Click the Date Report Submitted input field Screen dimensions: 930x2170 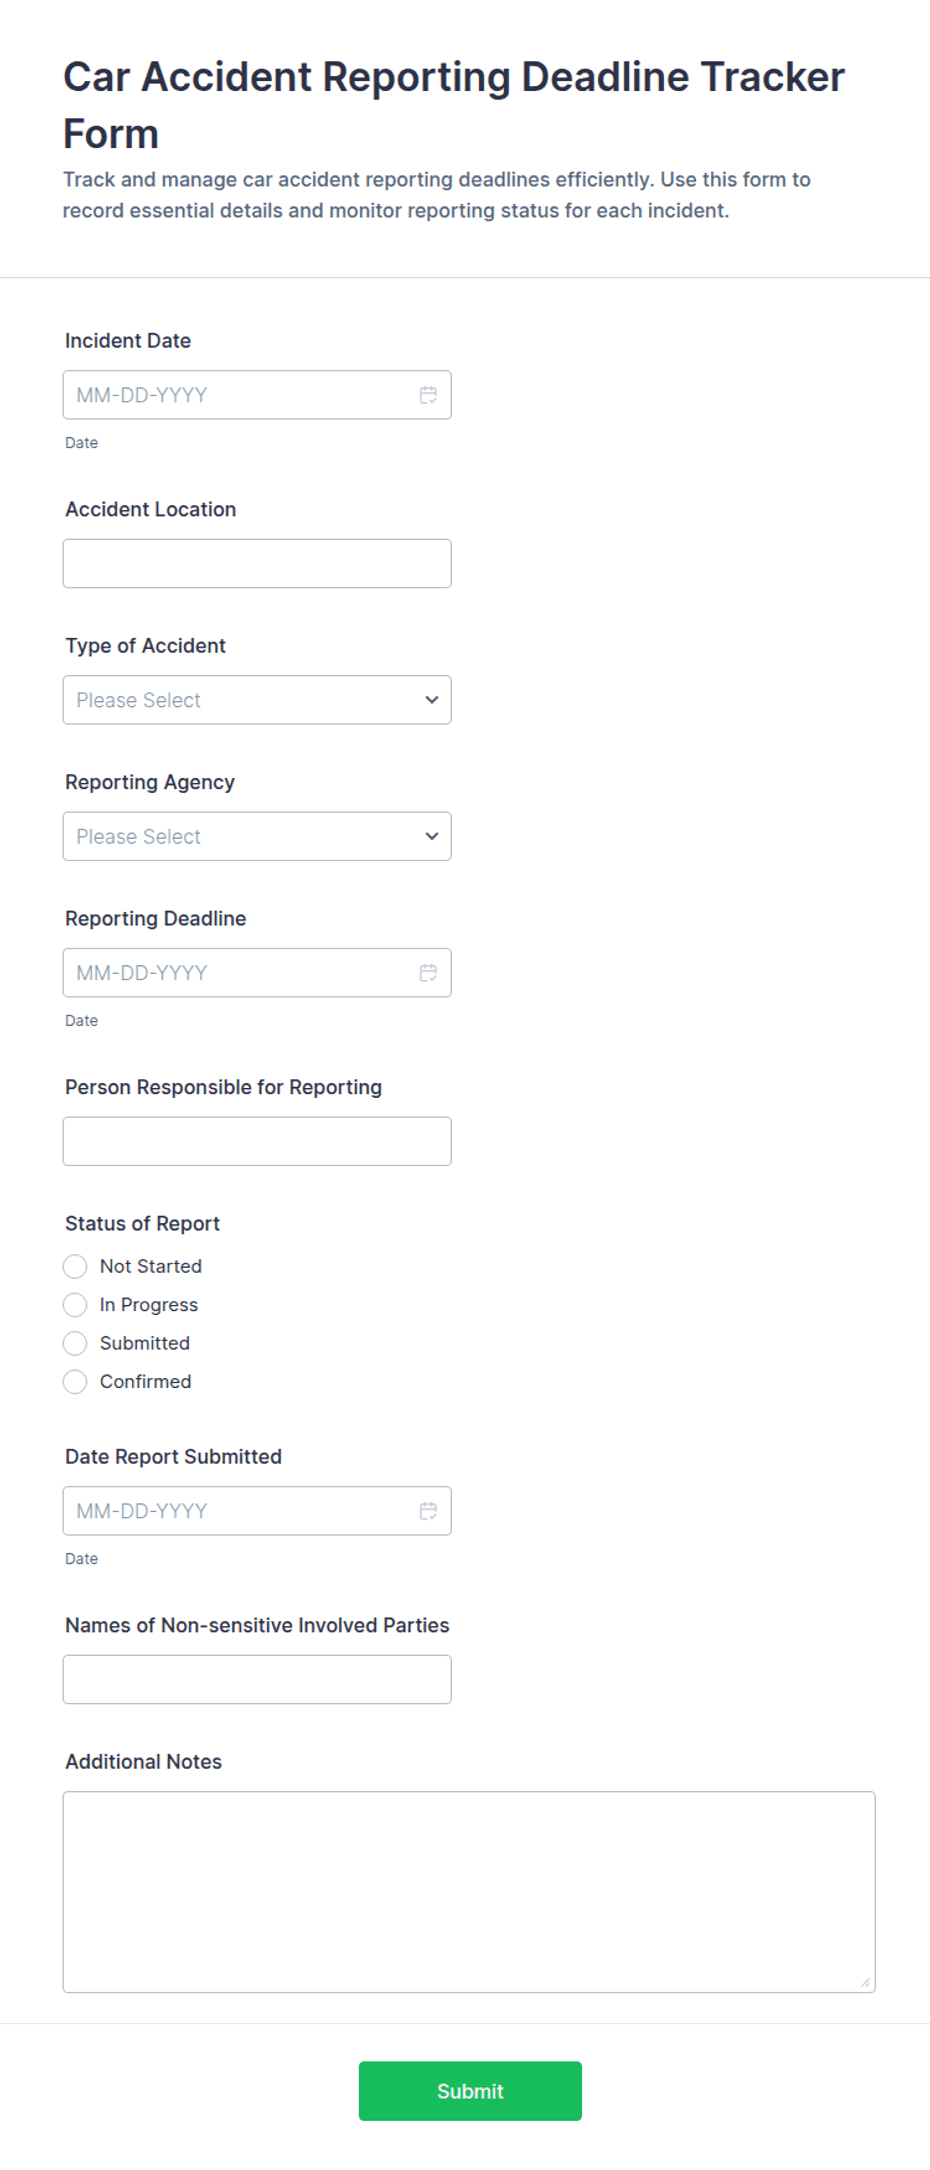257,1511
